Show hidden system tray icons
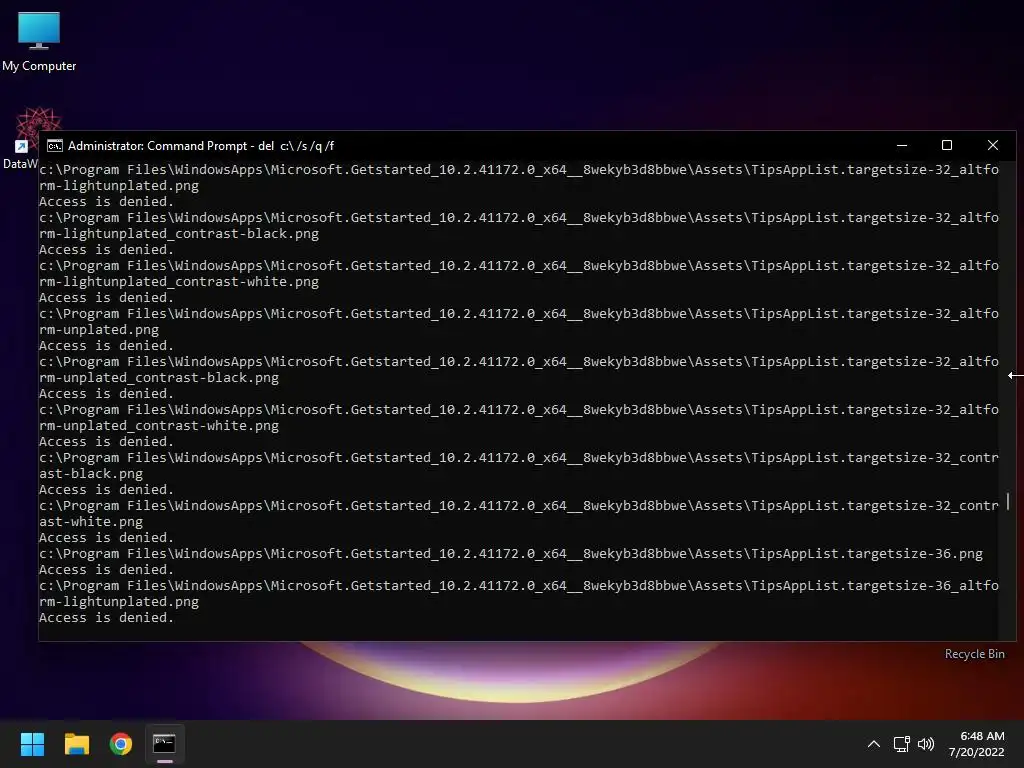Image resolution: width=1024 pixels, height=768 pixels. point(874,744)
